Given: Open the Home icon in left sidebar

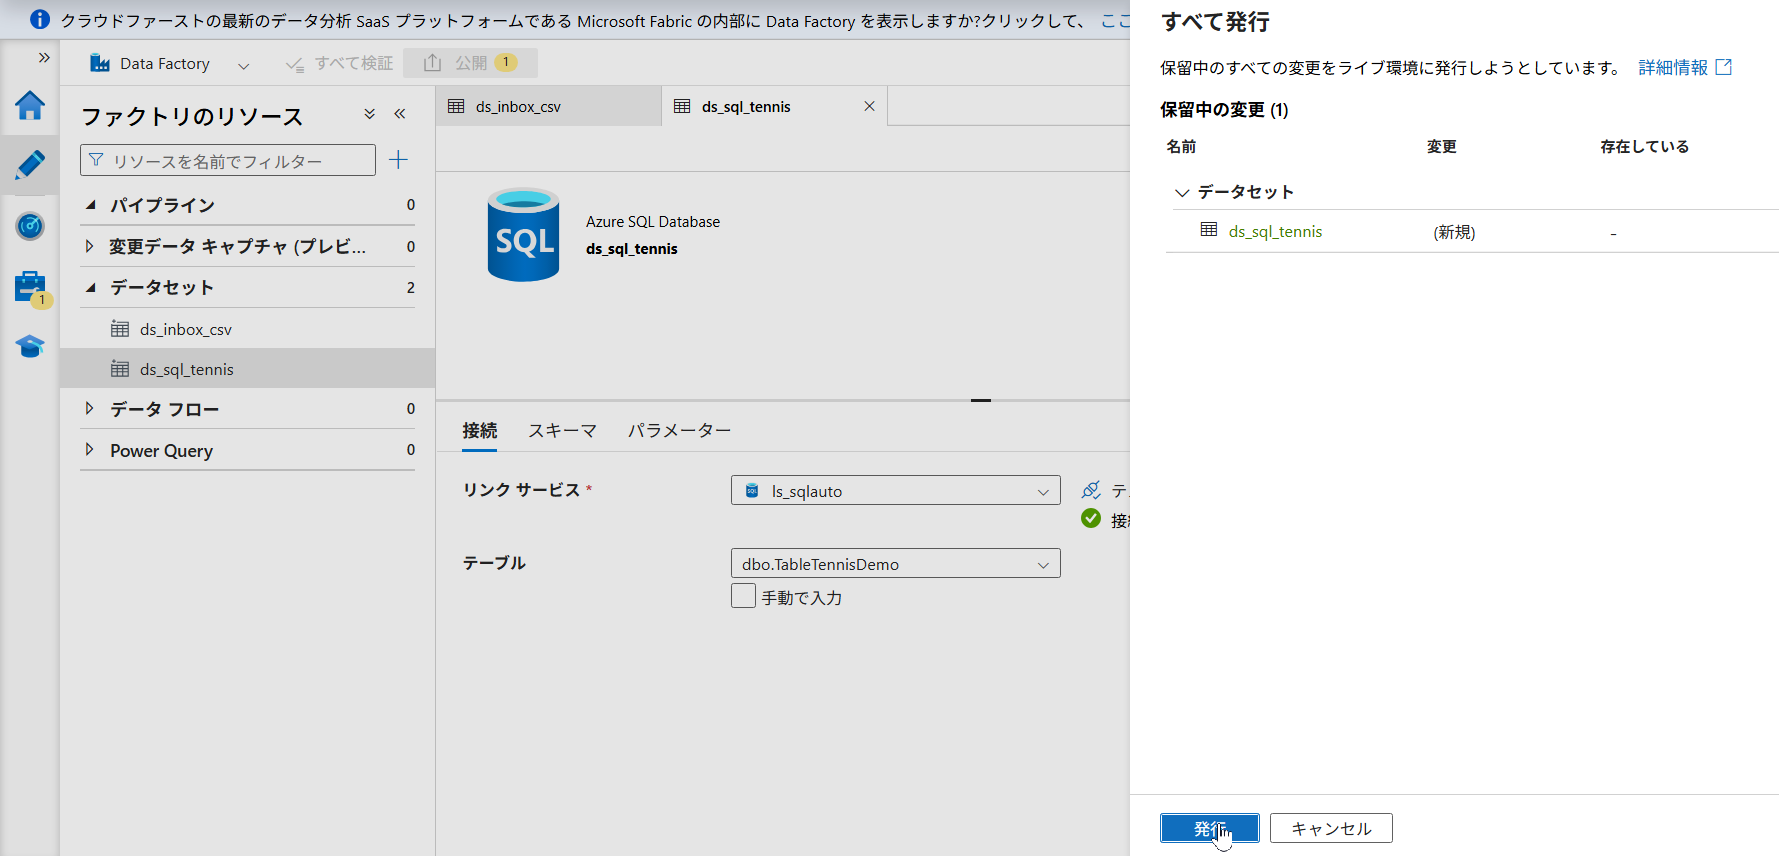Looking at the screenshot, I should pyautogui.click(x=30, y=105).
